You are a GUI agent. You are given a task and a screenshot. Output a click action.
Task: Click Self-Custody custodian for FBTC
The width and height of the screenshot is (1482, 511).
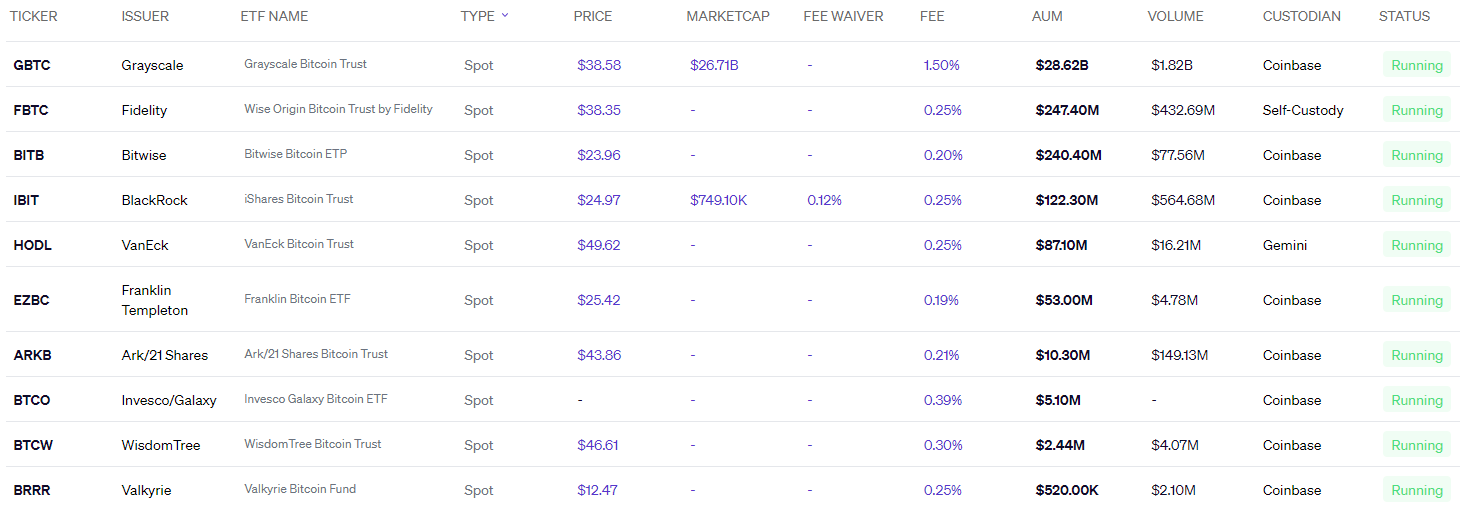pyautogui.click(x=1302, y=110)
